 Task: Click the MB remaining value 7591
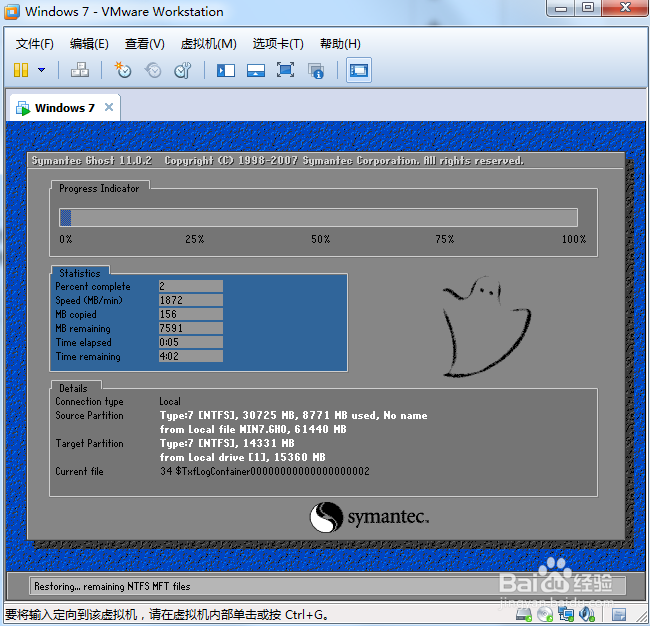pyautogui.click(x=191, y=328)
